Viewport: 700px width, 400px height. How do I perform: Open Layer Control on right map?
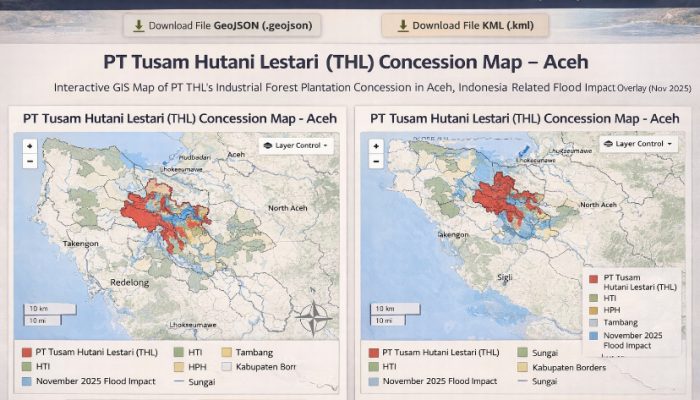[x=638, y=144]
